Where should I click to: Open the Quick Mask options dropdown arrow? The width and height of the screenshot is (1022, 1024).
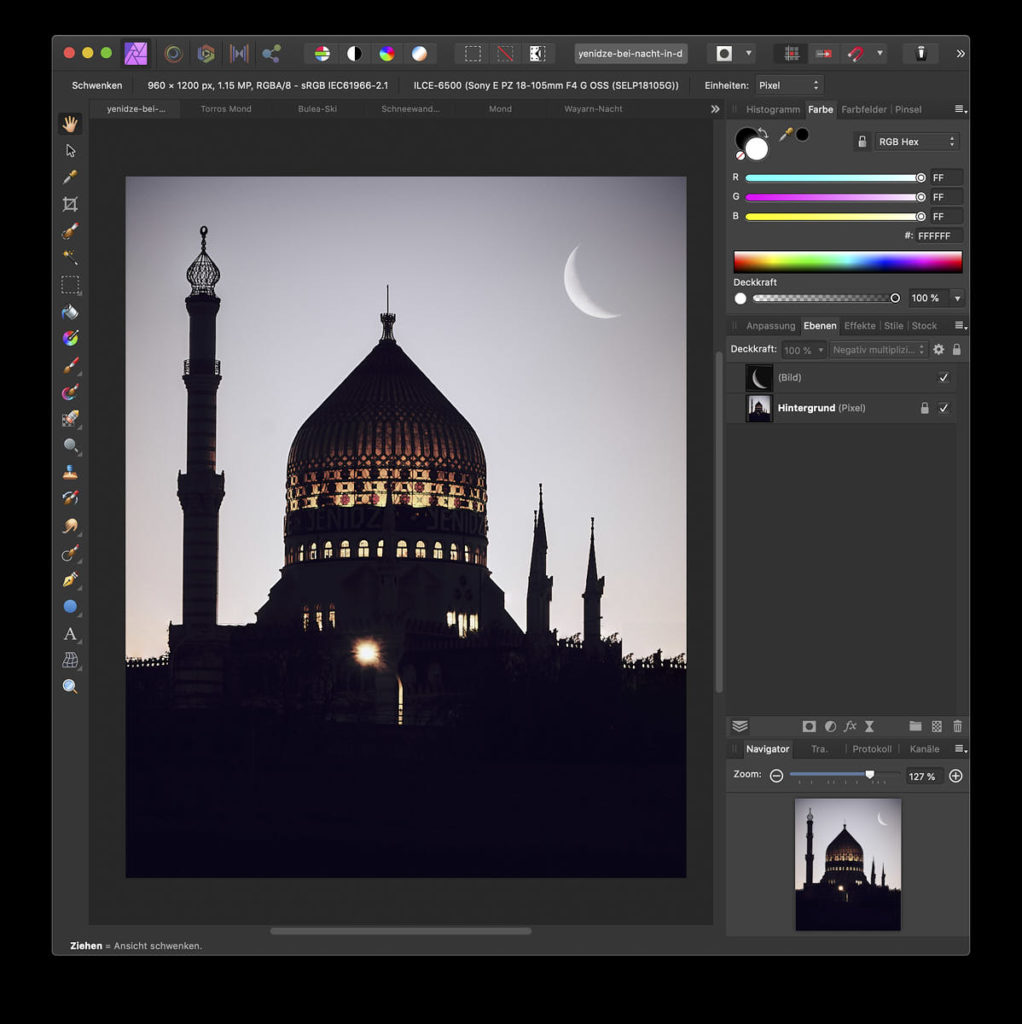coord(749,54)
